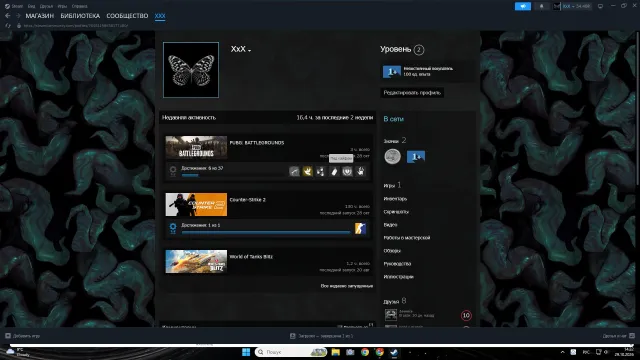Screen dimensions: 640x360
Task: Click the Windows taskbar search field
Action: tap(291, 352)
